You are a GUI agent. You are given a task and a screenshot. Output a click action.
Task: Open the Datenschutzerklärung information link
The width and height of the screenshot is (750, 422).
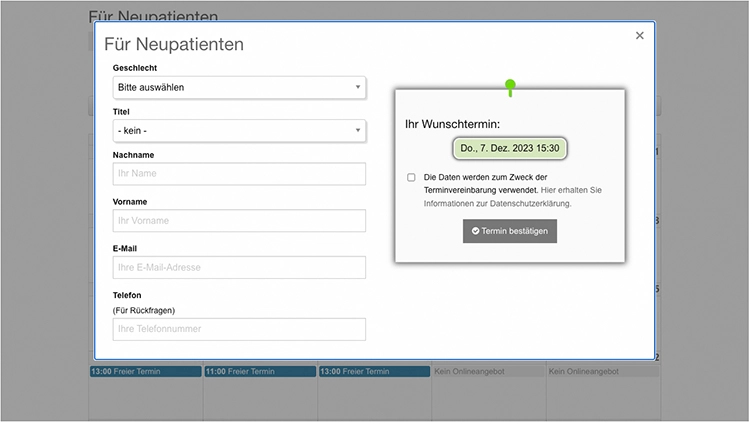click(x=513, y=197)
